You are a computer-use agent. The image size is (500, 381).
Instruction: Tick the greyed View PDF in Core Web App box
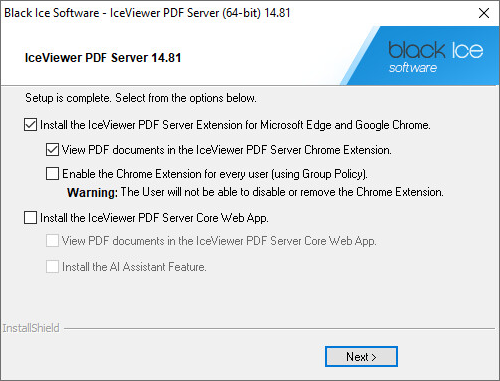coord(52,240)
